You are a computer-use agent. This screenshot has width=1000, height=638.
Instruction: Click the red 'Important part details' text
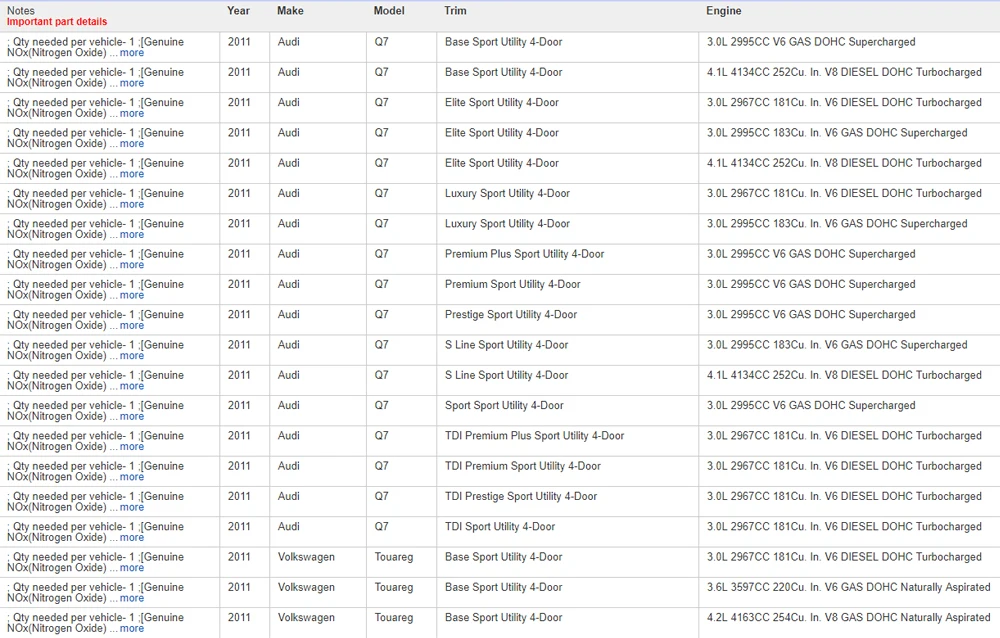(57, 22)
